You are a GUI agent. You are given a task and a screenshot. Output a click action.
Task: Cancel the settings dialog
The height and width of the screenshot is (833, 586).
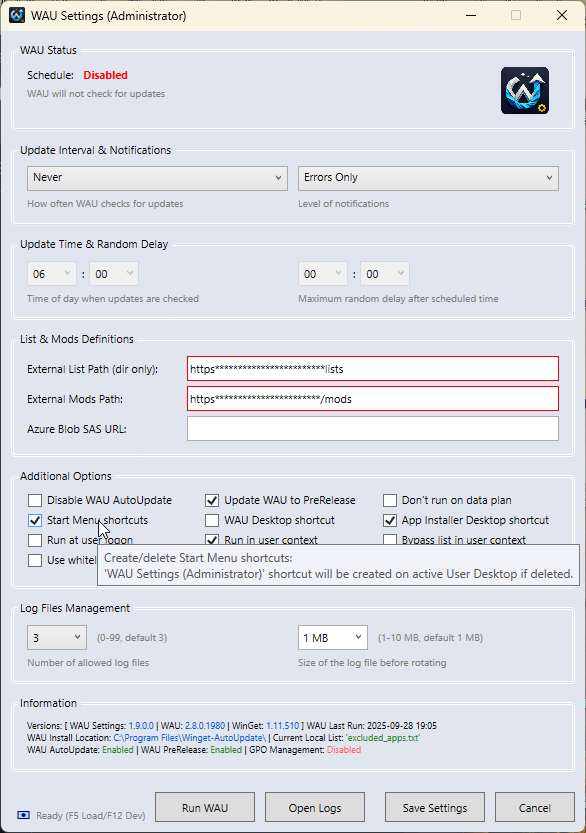[534, 808]
